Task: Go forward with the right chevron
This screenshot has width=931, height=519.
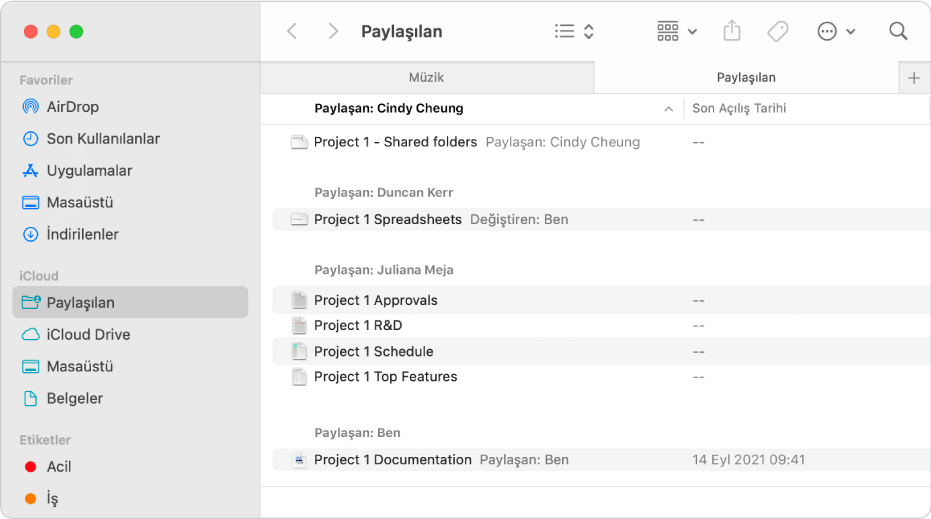Action: click(x=333, y=31)
